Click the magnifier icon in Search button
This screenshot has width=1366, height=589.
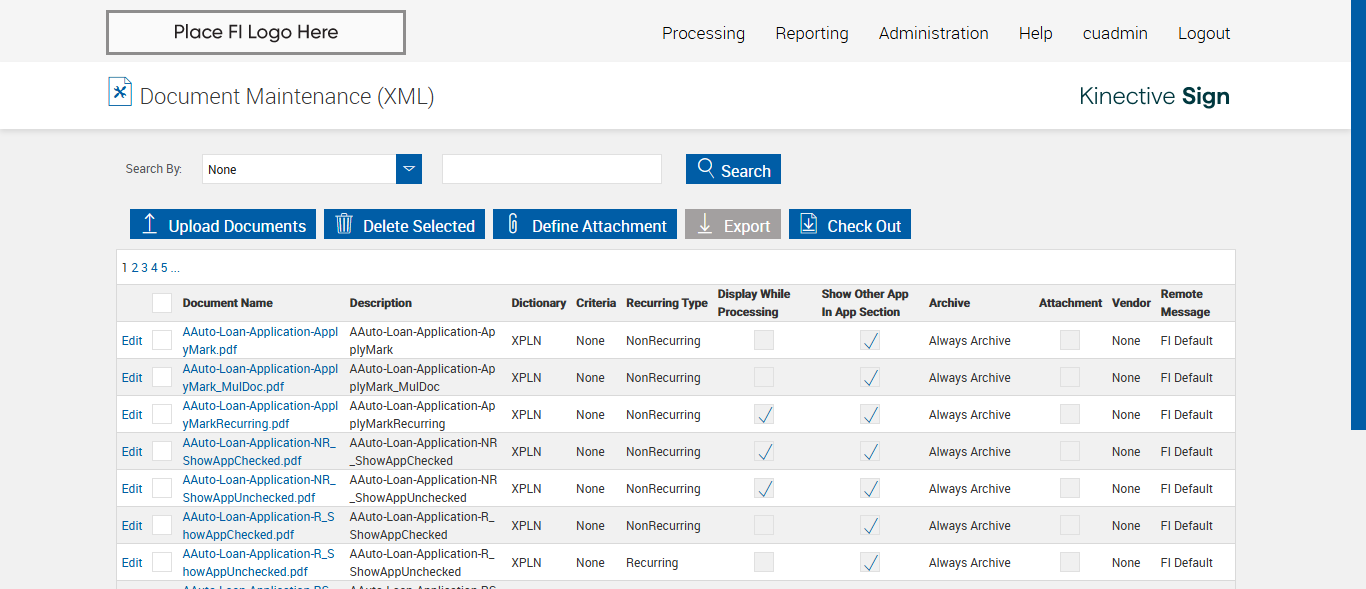tap(706, 168)
